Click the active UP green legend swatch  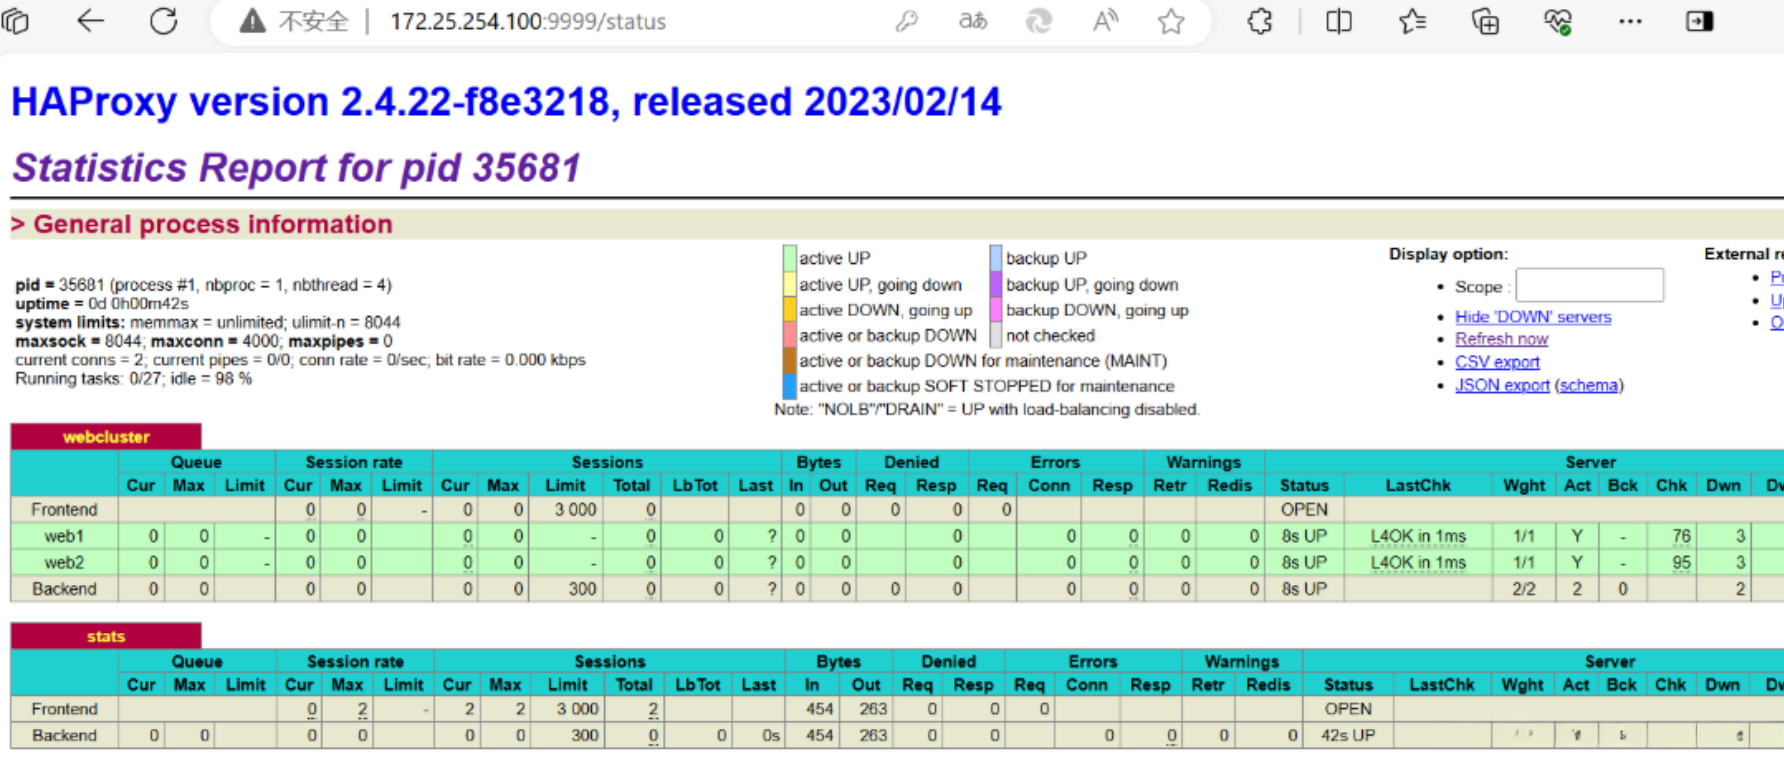[x=789, y=258]
